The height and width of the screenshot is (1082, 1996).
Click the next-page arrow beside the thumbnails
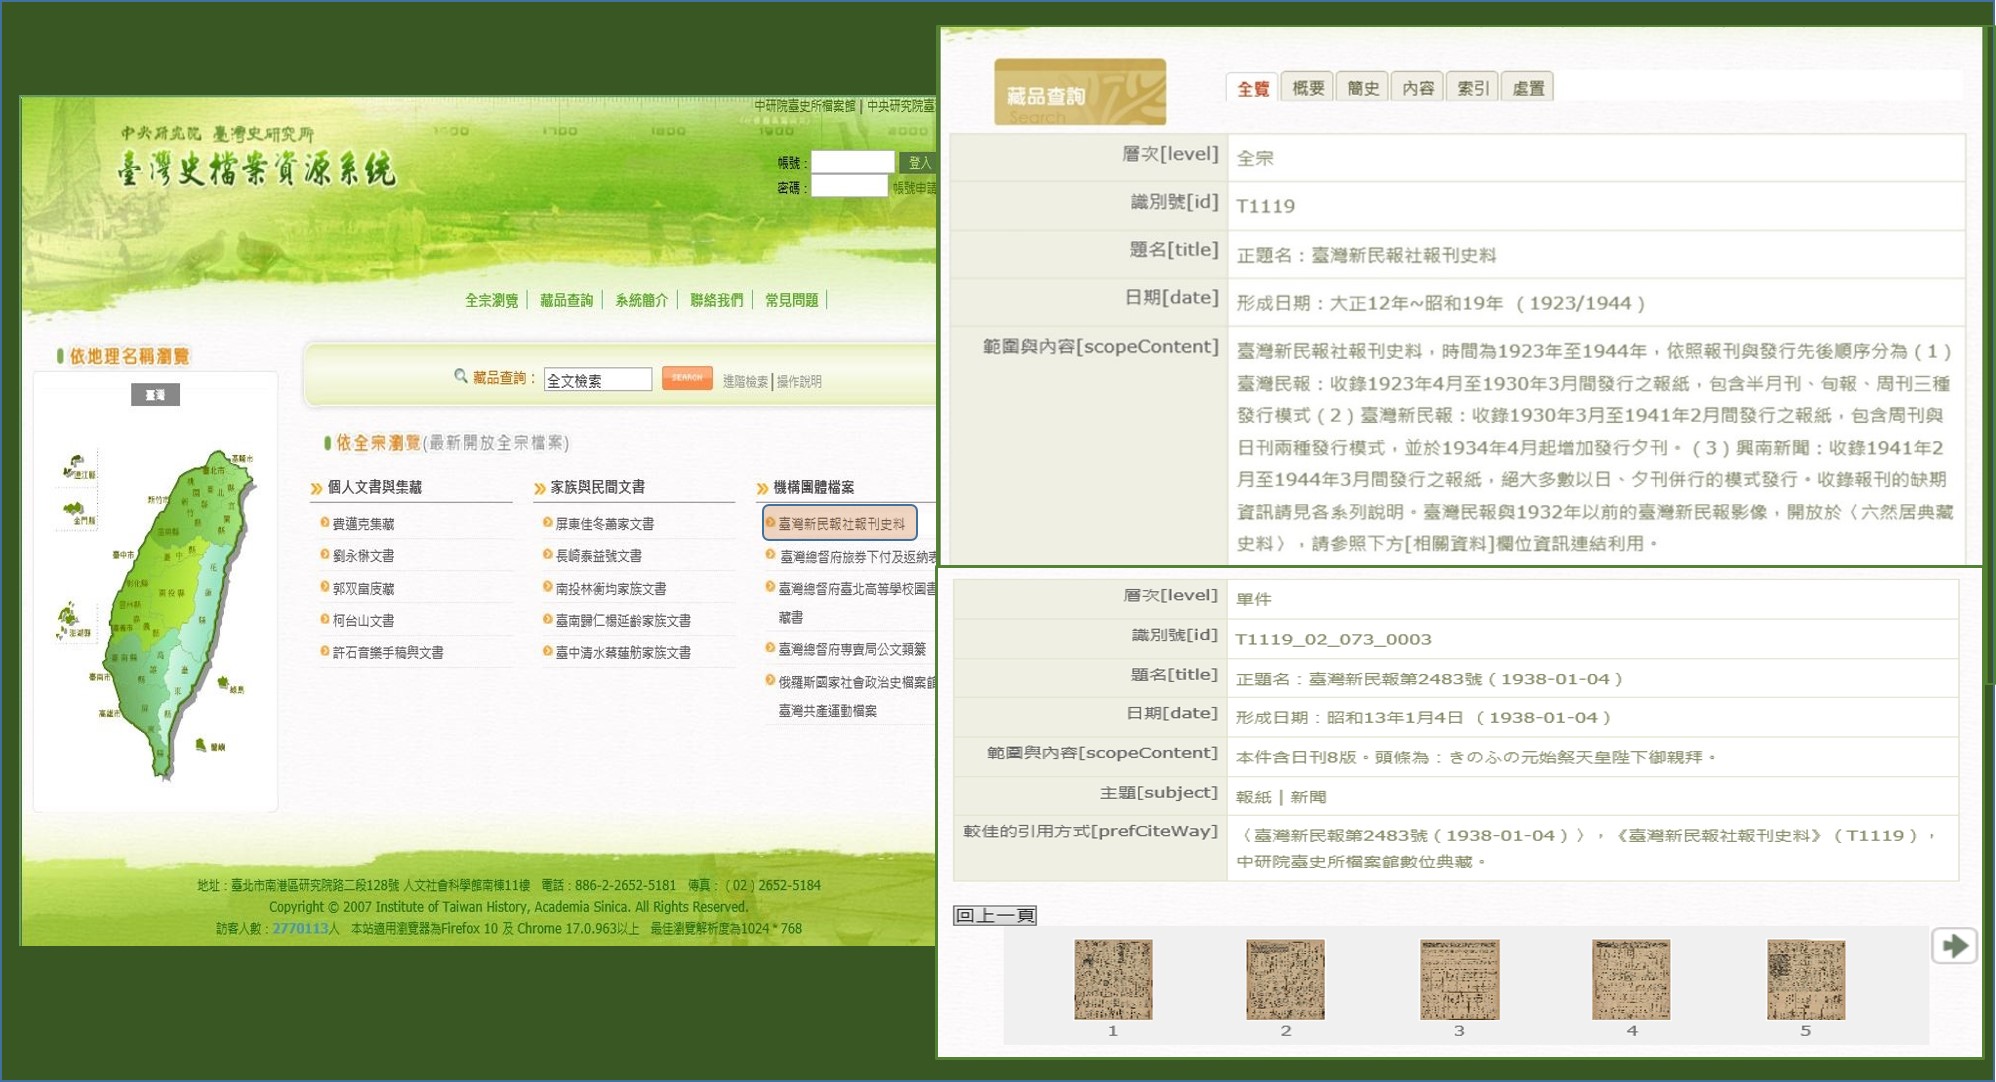1954,945
